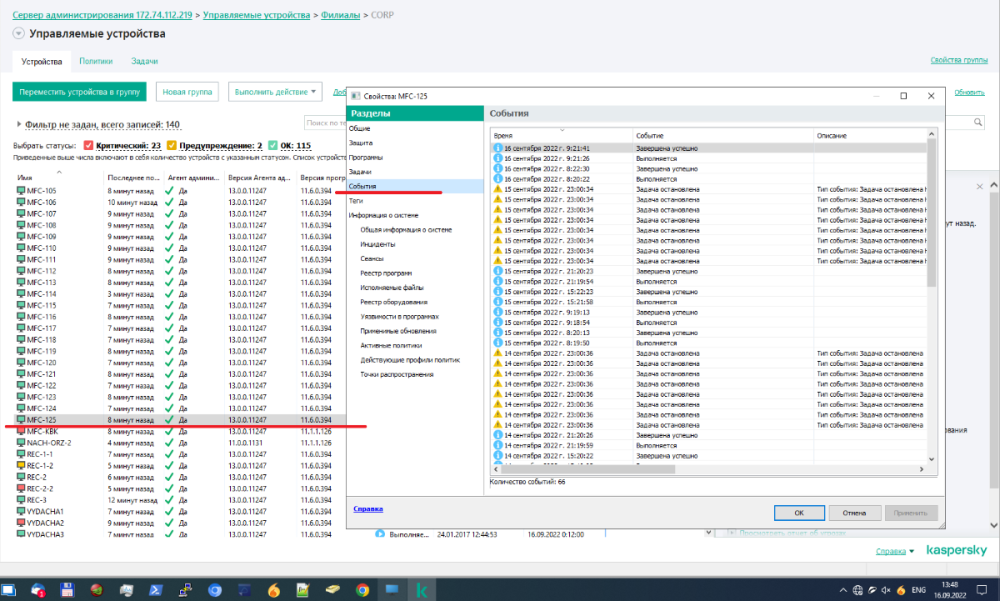Viewport: 1000px width, 601px height.
Task: Switch to the Политики tab
Action: pyautogui.click(x=96, y=61)
